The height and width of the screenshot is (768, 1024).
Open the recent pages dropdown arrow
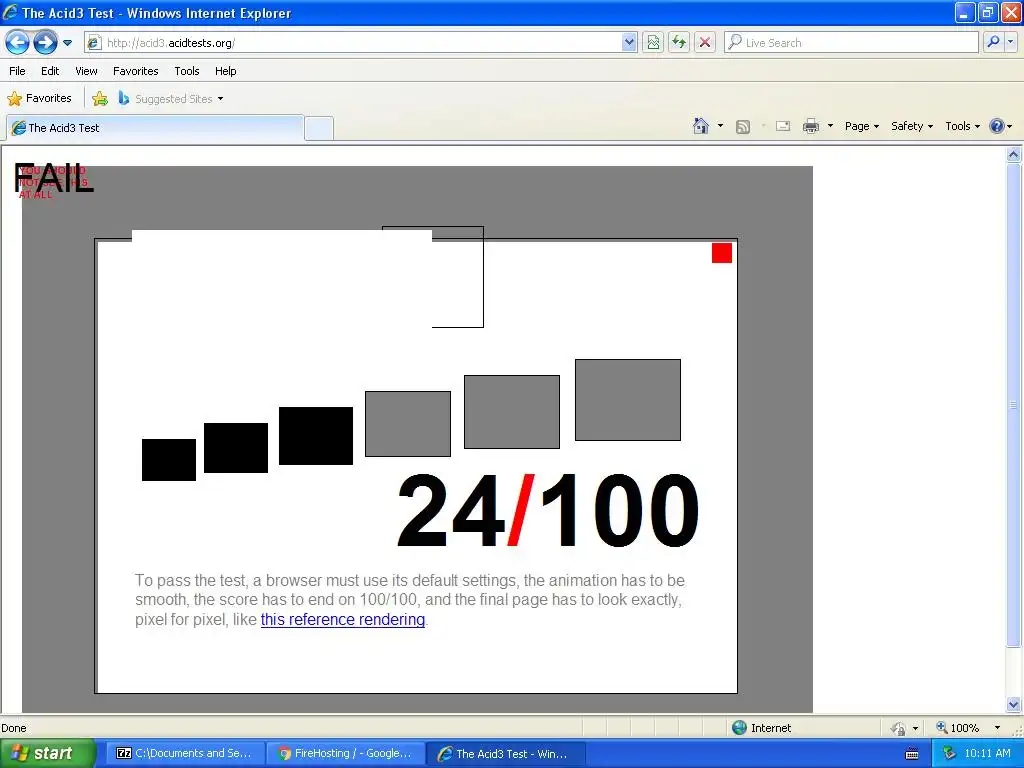[67, 43]
